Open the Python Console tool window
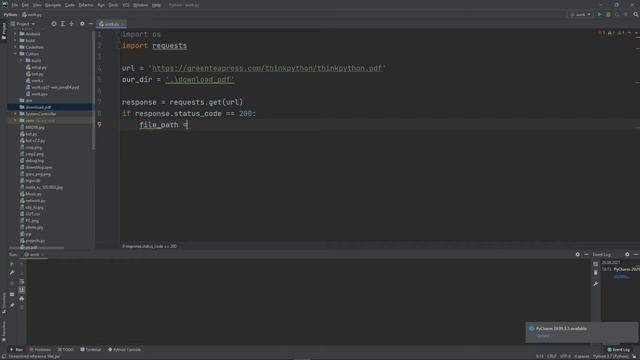Screen dimensions: 640x360 124,350
